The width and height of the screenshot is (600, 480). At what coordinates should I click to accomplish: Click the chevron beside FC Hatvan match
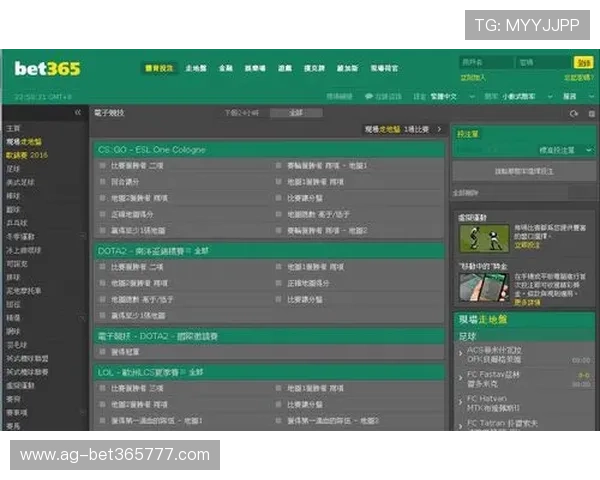pos(460,402)
